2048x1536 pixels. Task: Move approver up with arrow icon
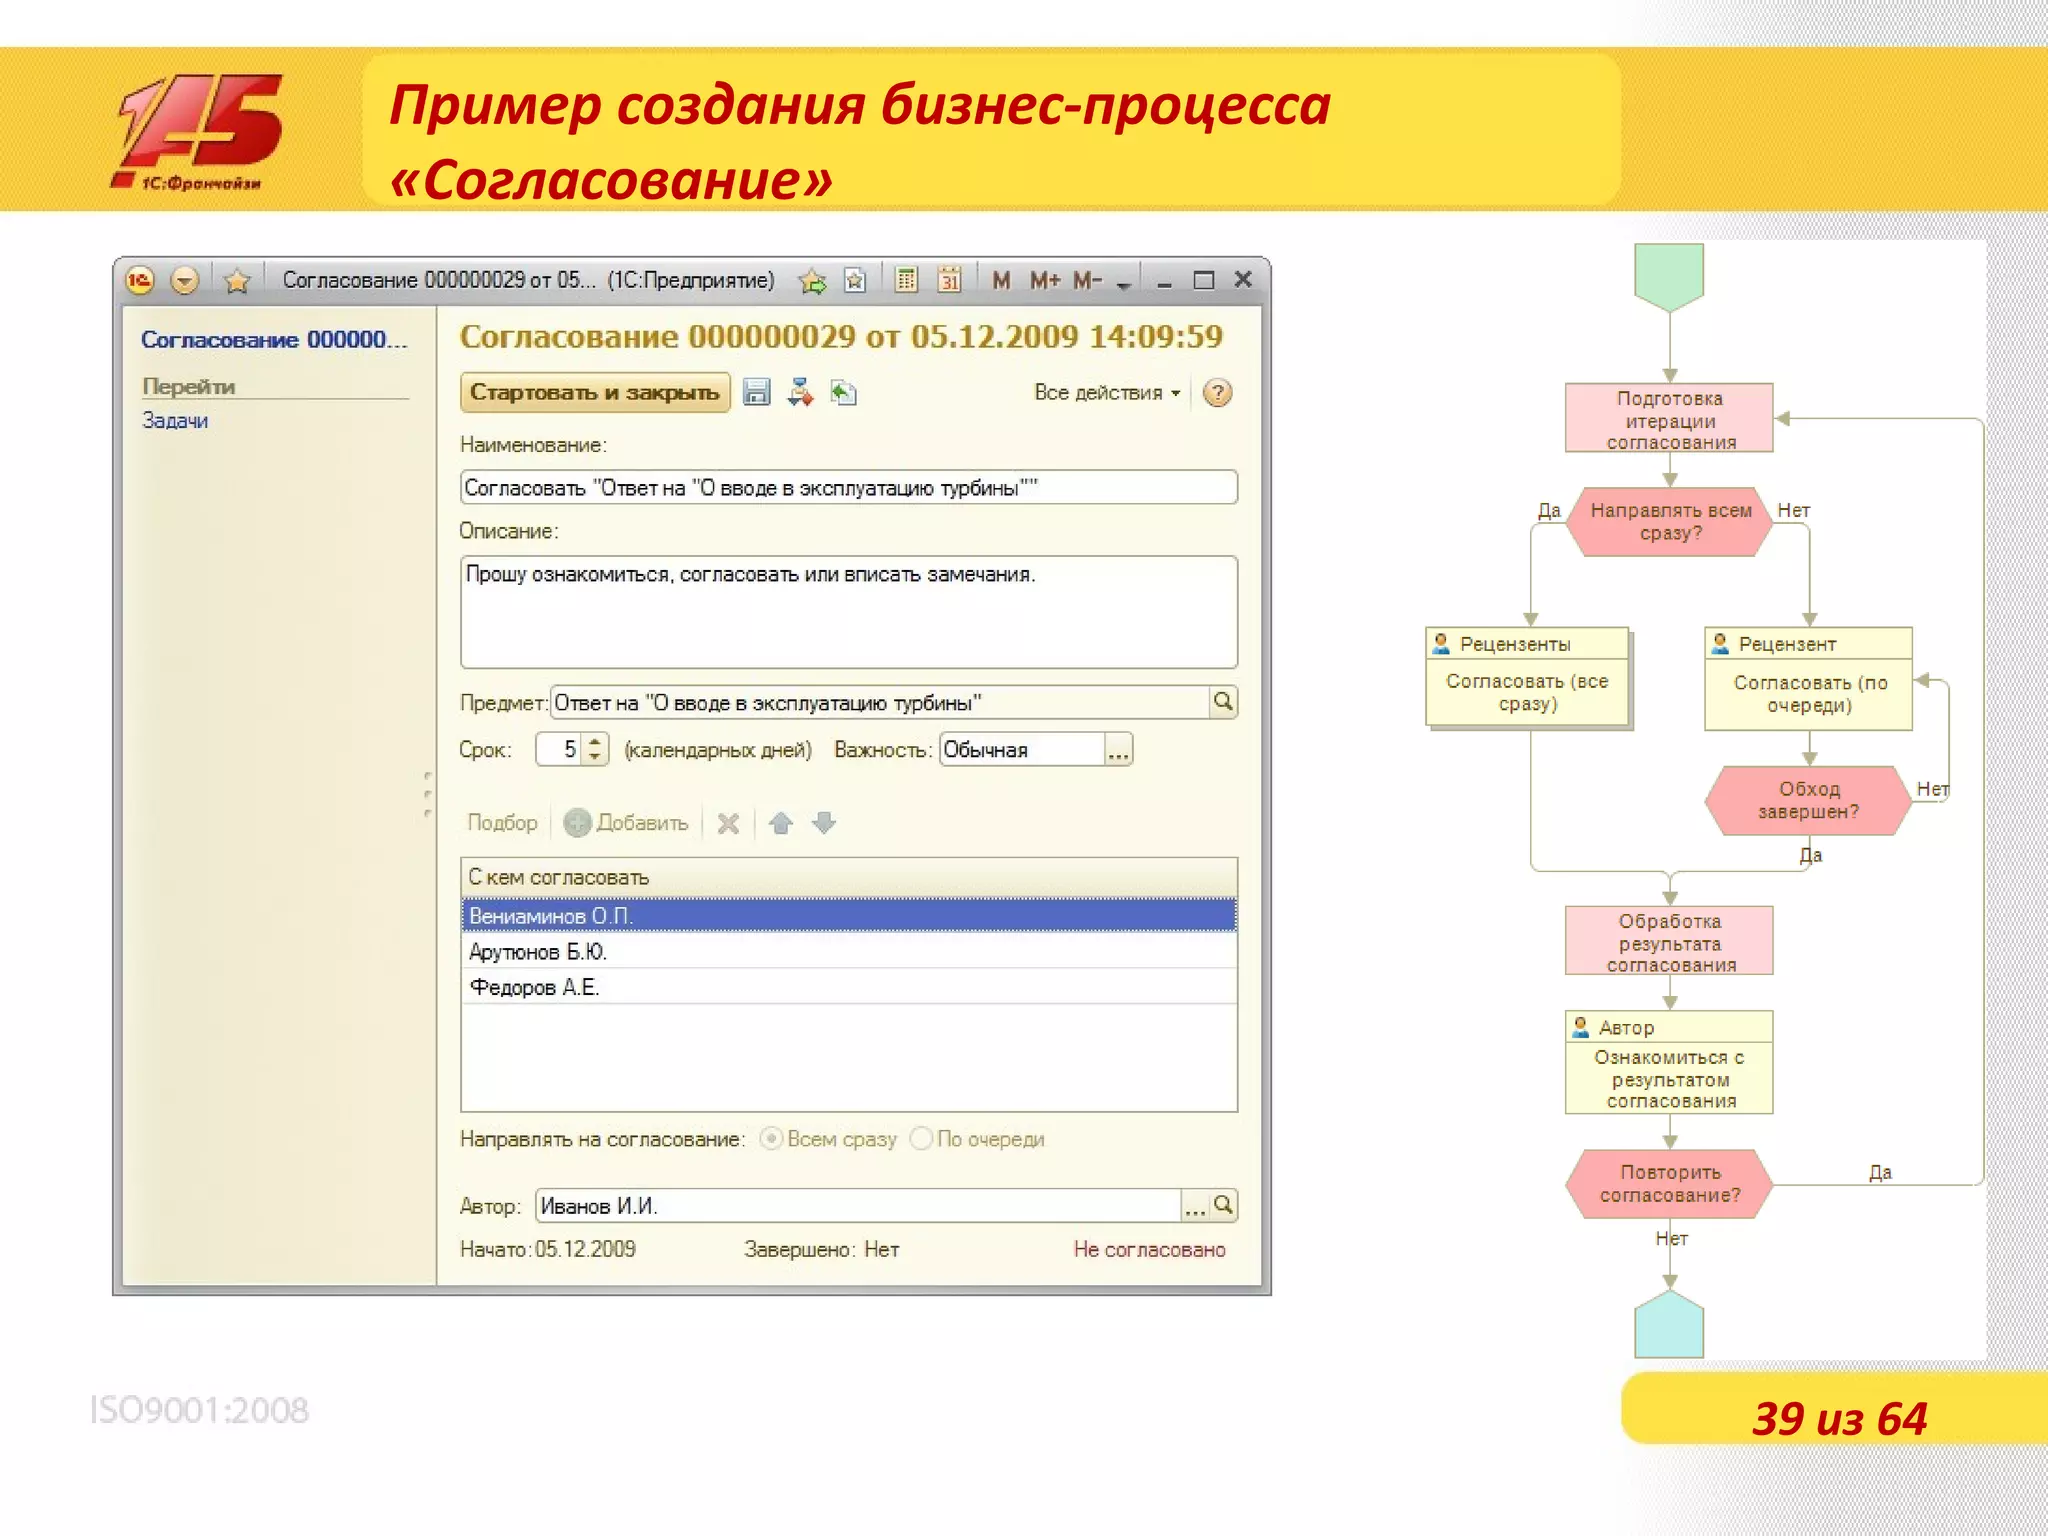pos(781,823)
